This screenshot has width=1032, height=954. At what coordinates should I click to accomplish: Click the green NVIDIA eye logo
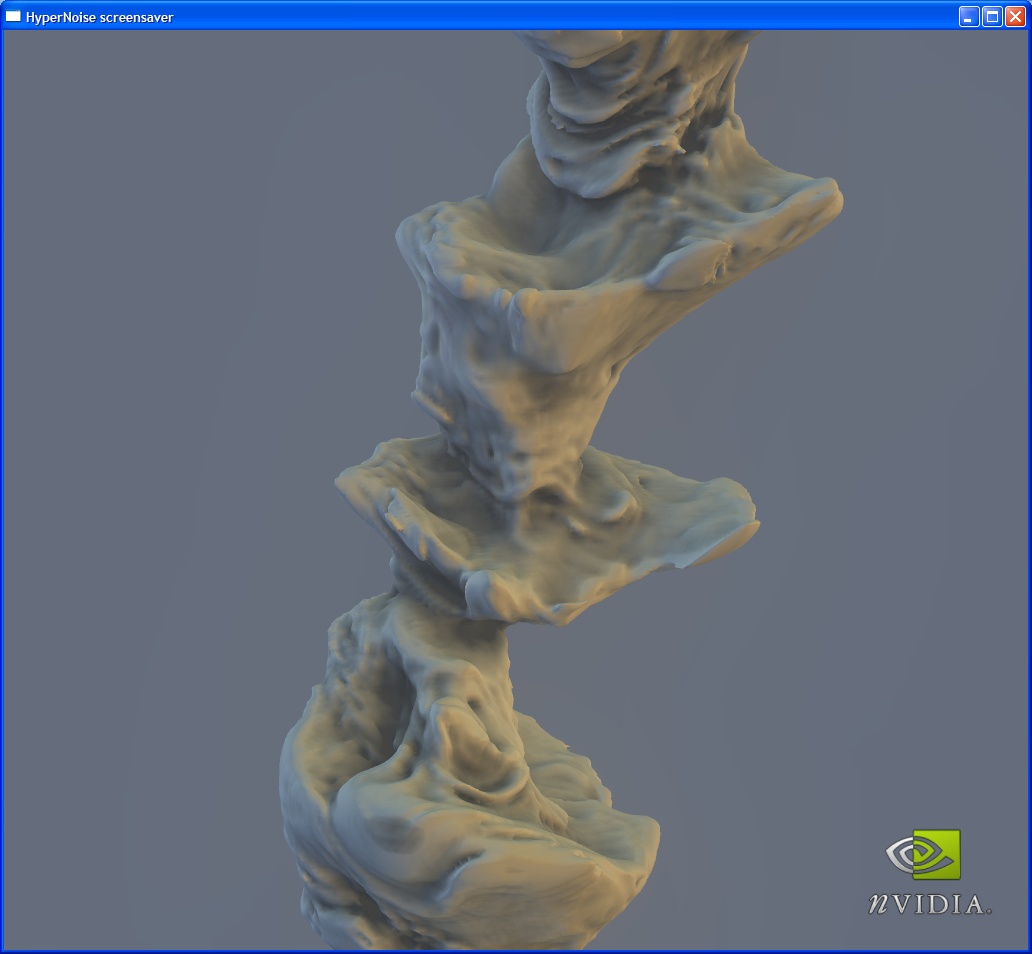coord(924,855)
